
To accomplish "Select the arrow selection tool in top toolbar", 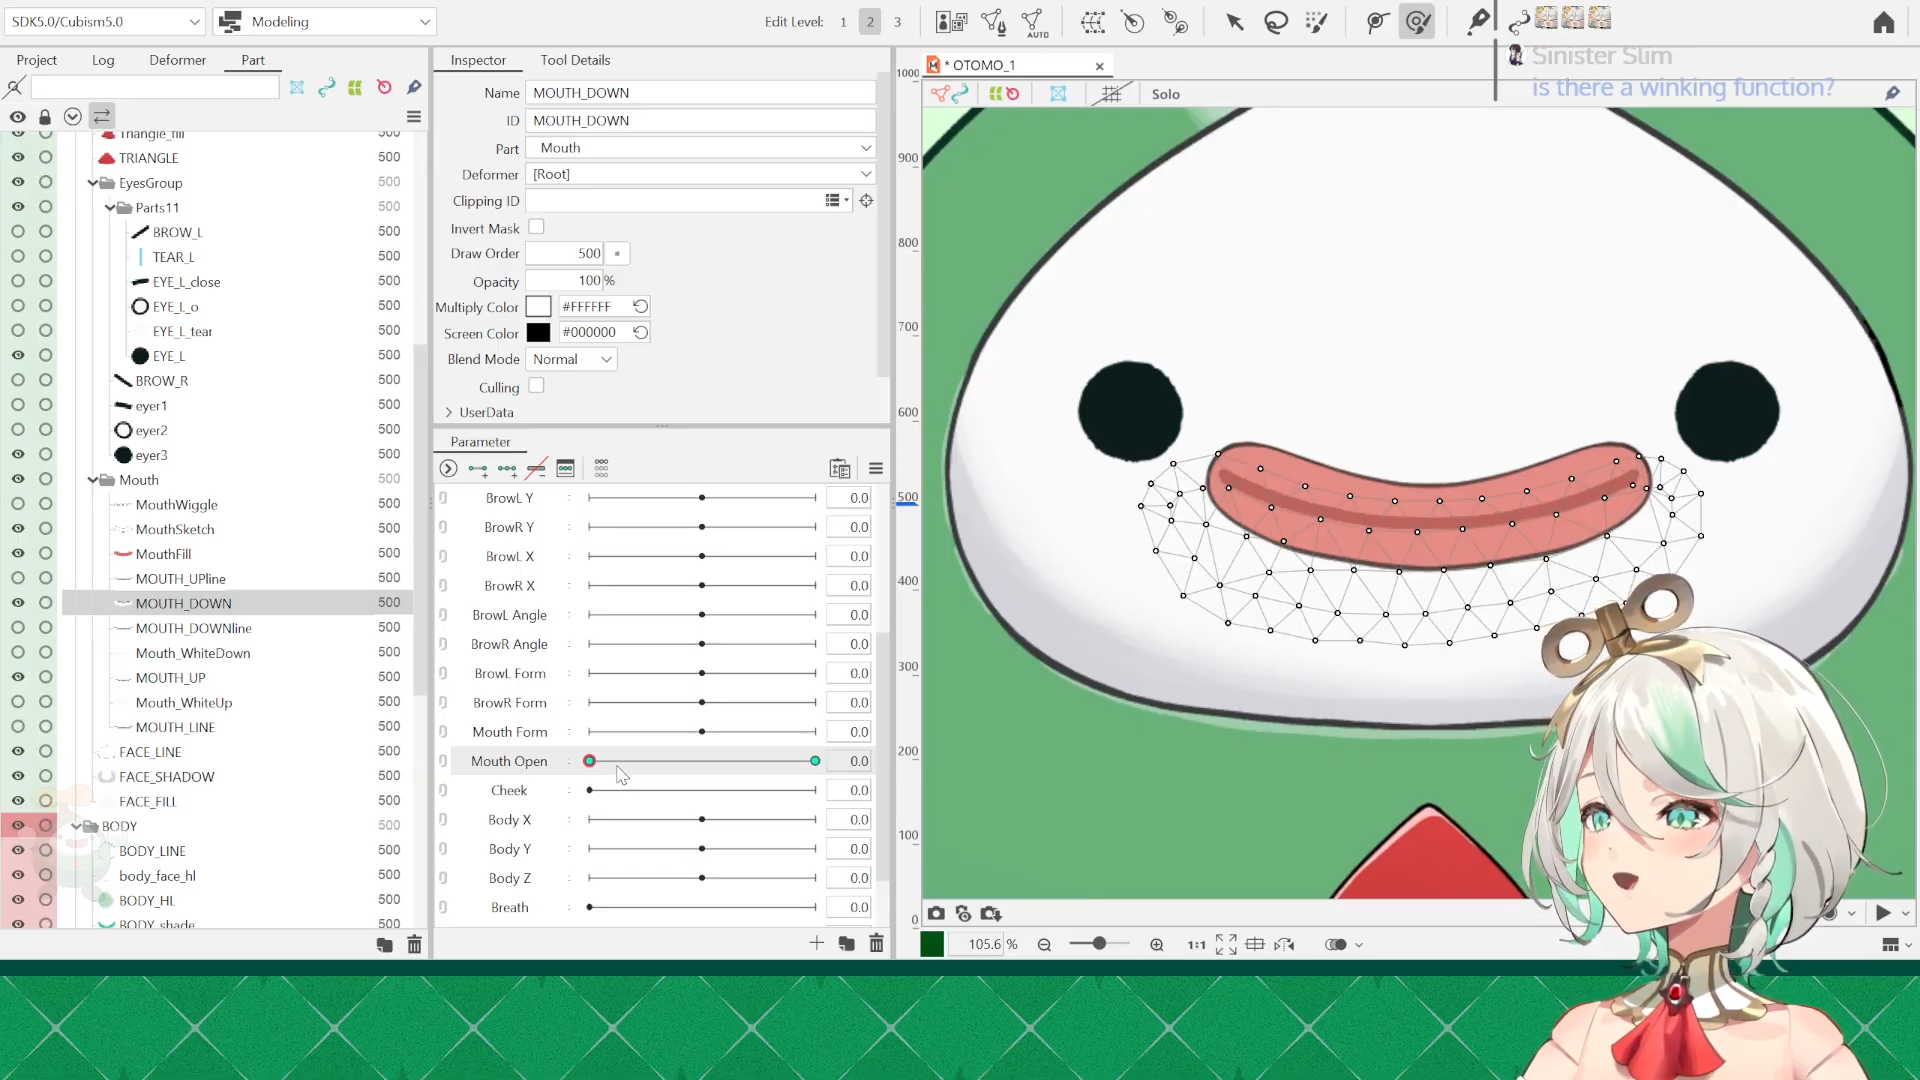I will 1235,22.
